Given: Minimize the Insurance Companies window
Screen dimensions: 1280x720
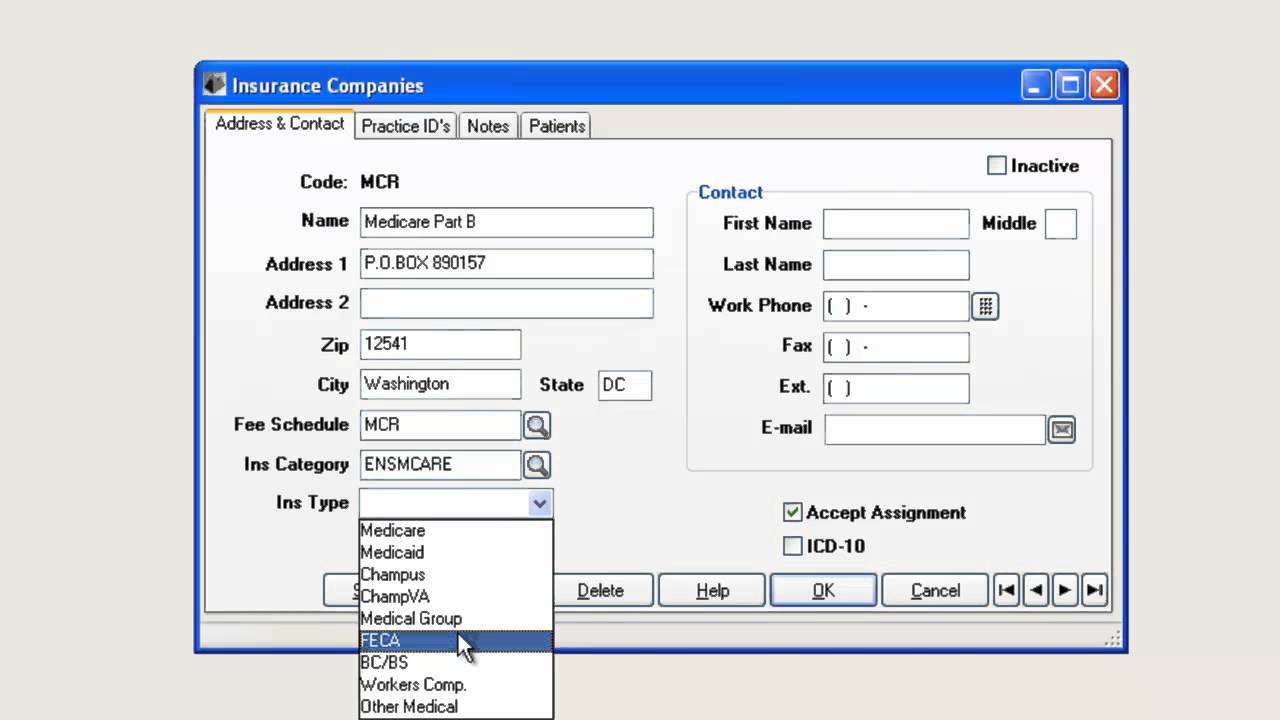Looking at the screenshot, I should click(x=1036, y=85).
